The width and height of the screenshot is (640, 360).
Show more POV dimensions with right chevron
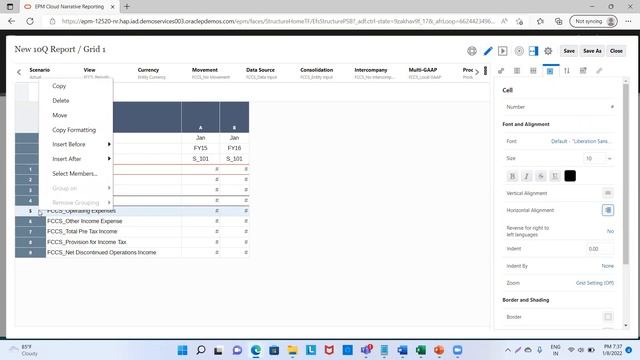(x=477, y=72)
